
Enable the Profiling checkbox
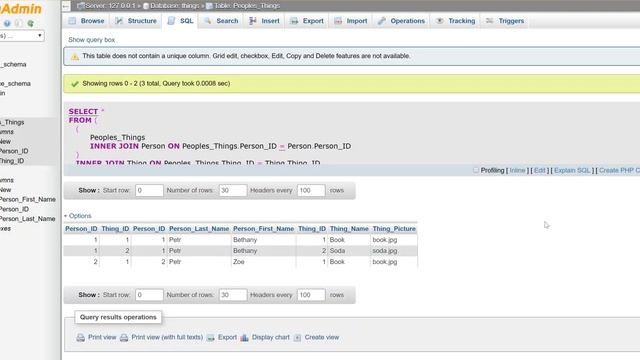tap(476, 170)
